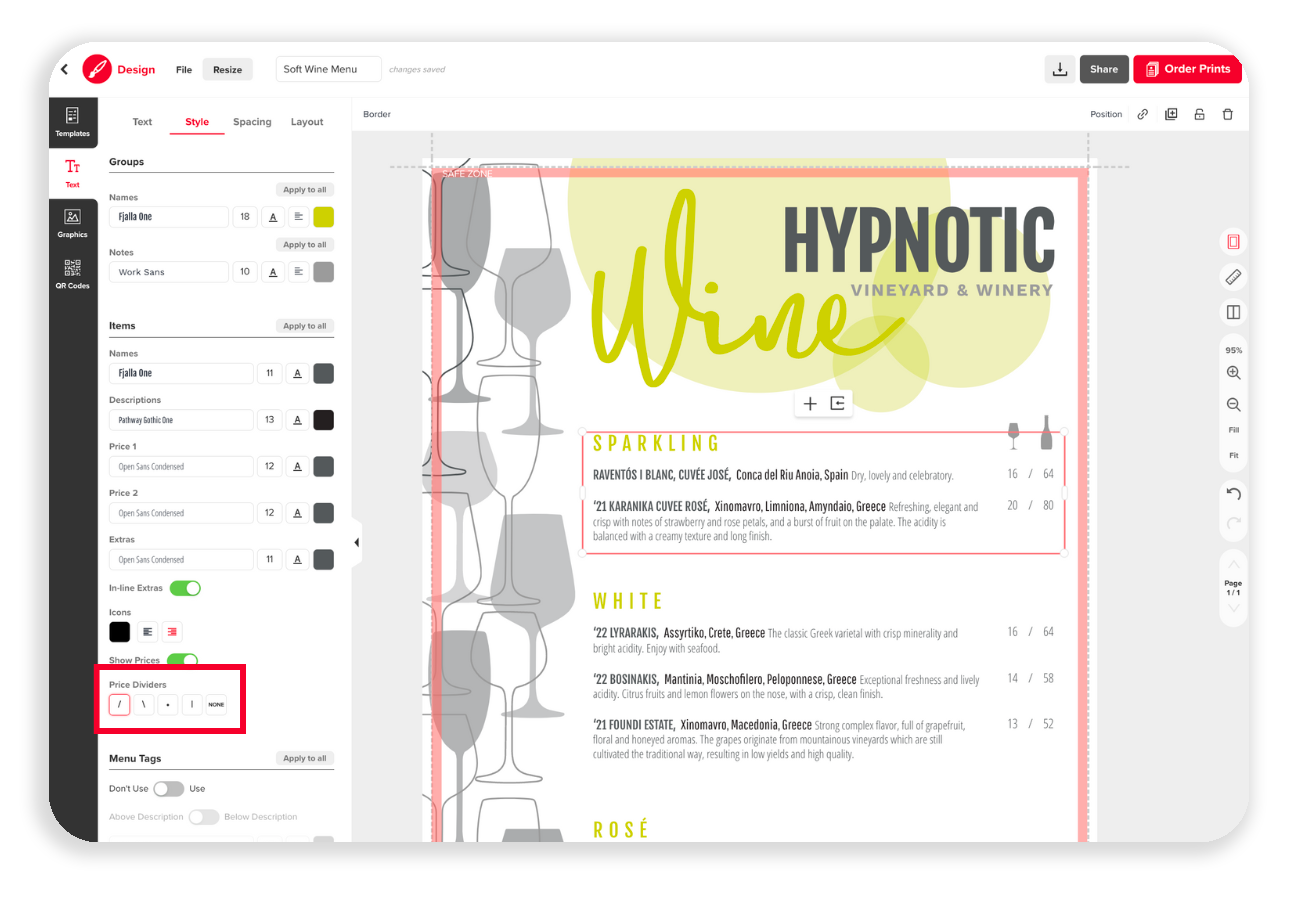The height and width of the screenshot is (900, 1300).
Task: Go to the next page with the down arrow
Action: pos(1233,608)
